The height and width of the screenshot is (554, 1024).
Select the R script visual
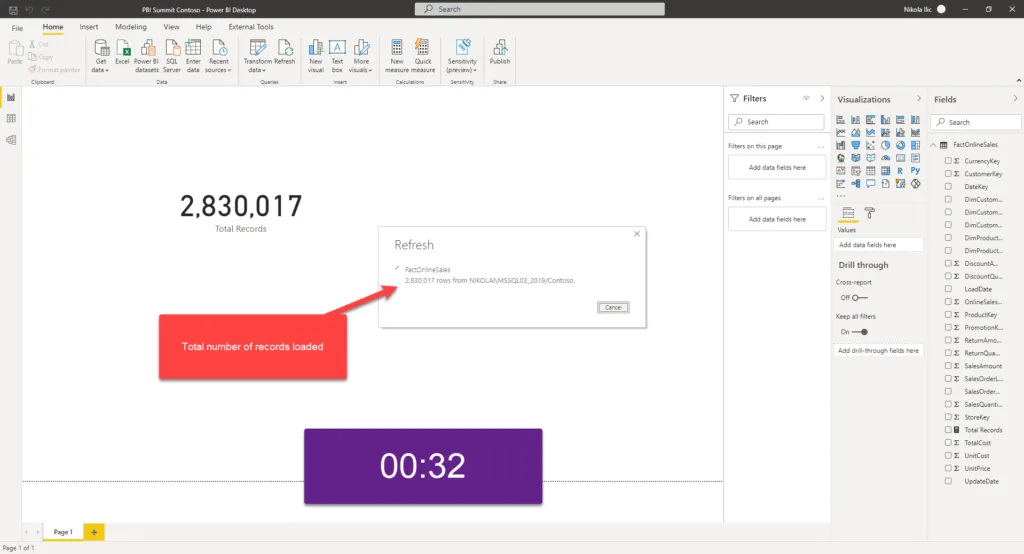click(x=900, y=171)
